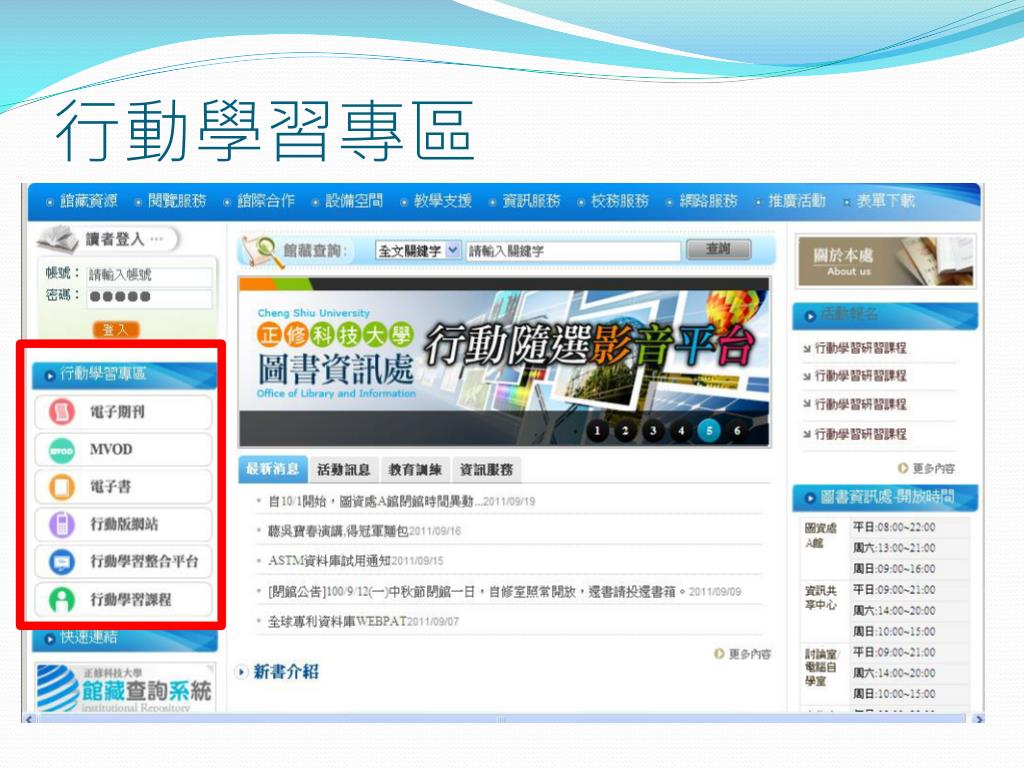
Task: Open the 行動版網站 purple phone icon
Action: (x=62, y=524)
